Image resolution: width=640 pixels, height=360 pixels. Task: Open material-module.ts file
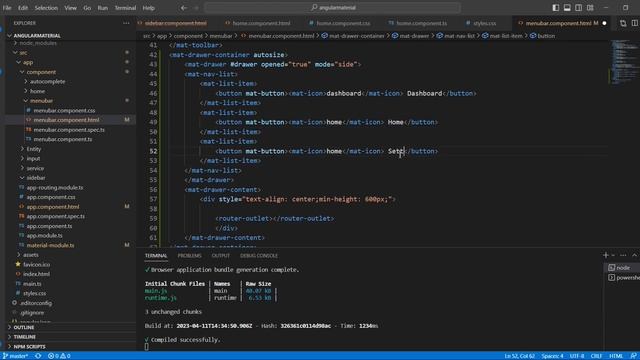pyautogui.click(x=50, y=245)
